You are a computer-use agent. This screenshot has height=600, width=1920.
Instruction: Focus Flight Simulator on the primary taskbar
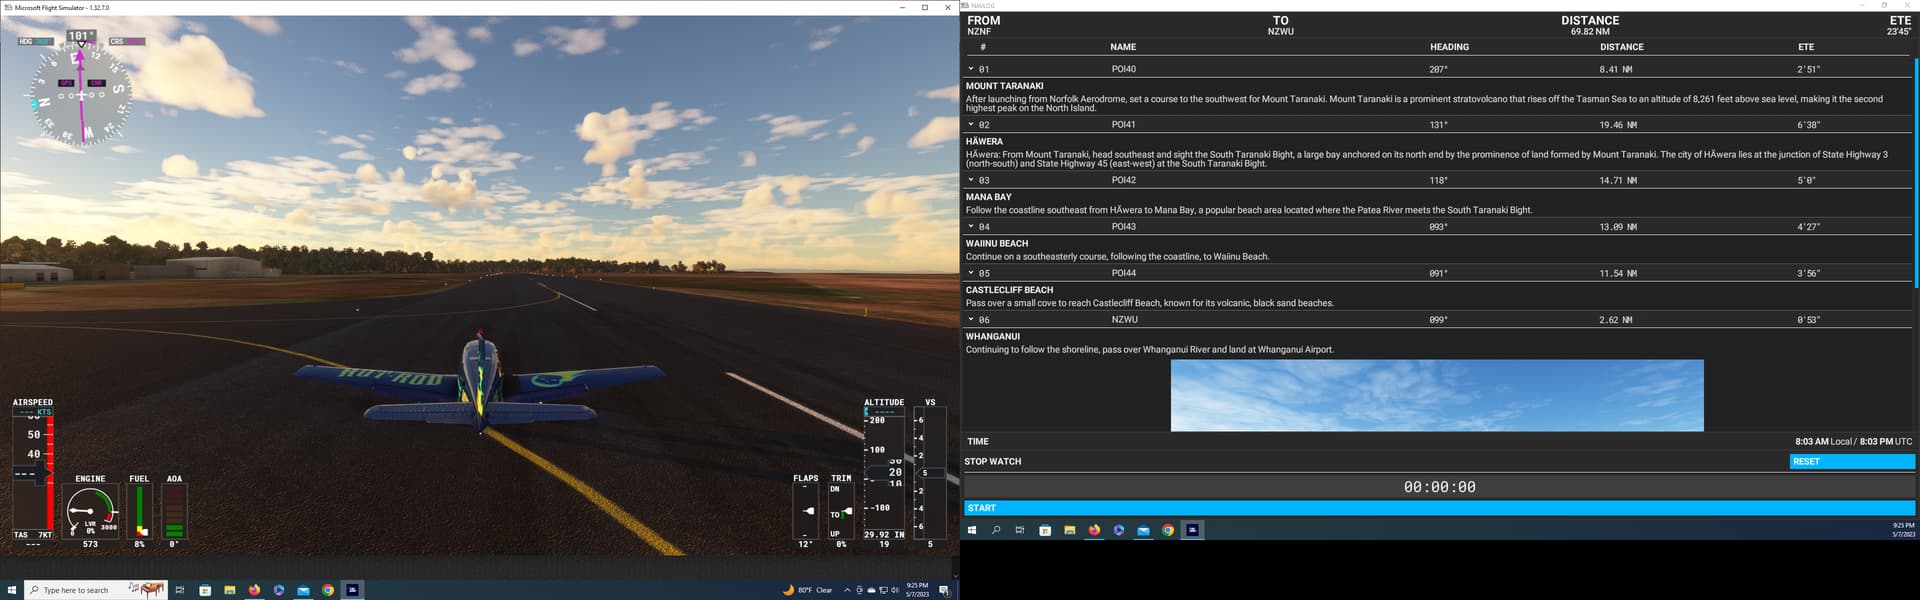tap(352, 590)
